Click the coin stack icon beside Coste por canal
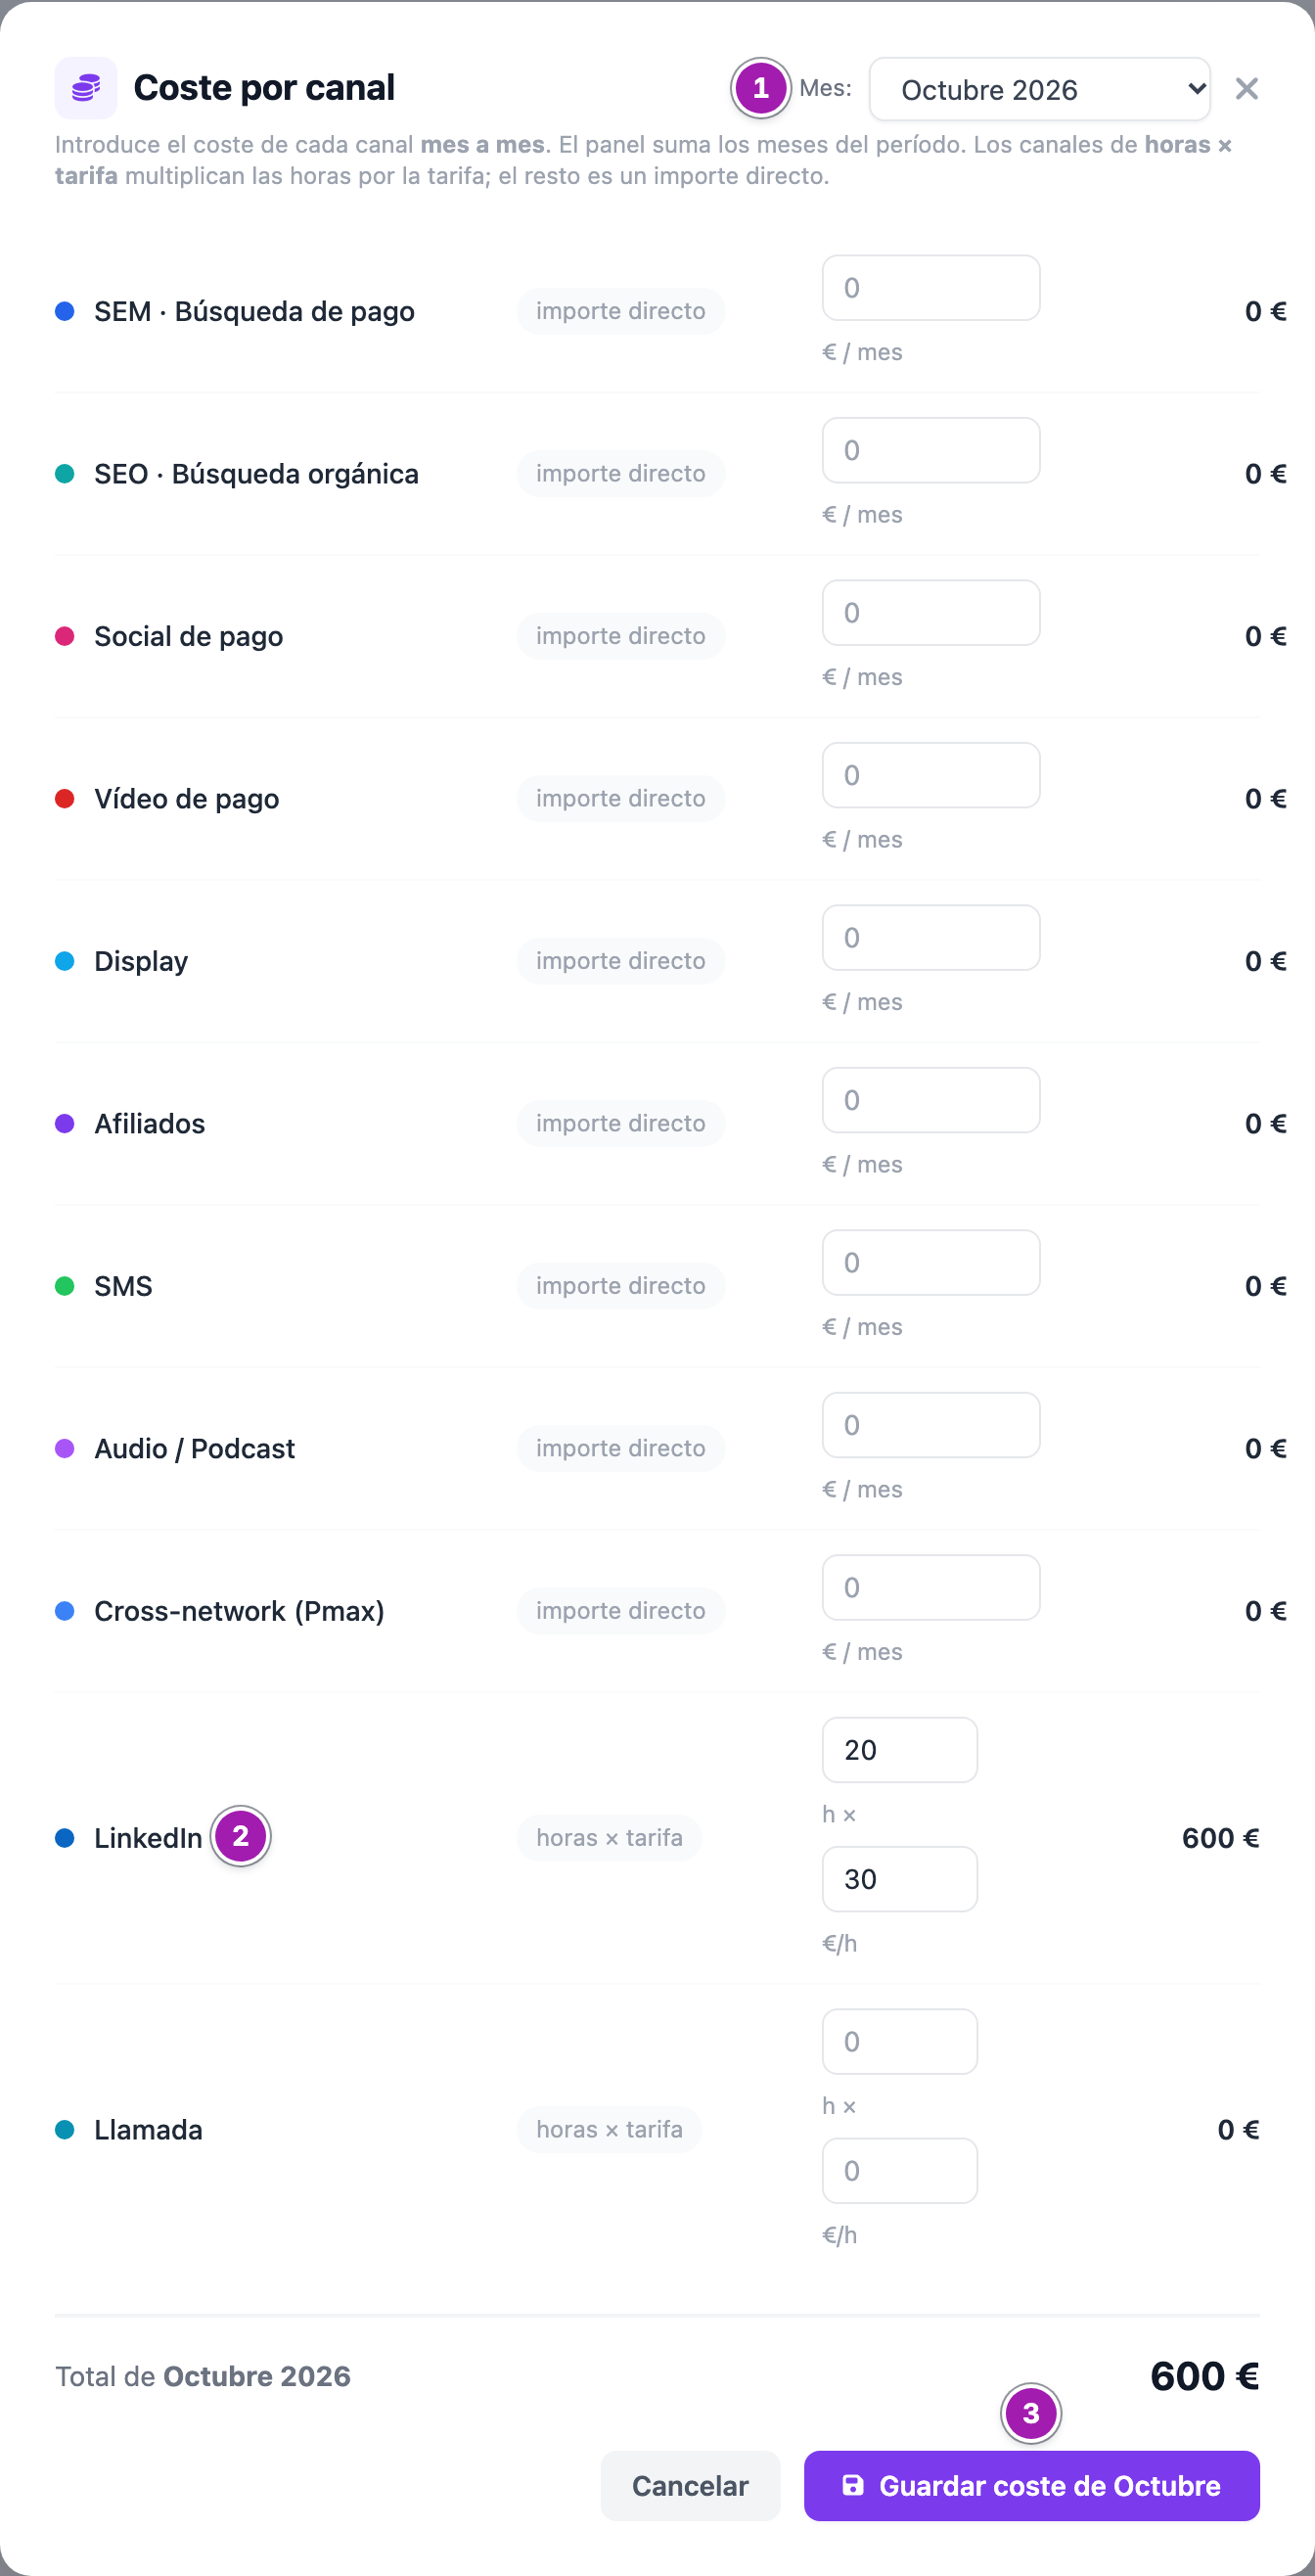This screenshot has width=1315, height=2576. 86,88
